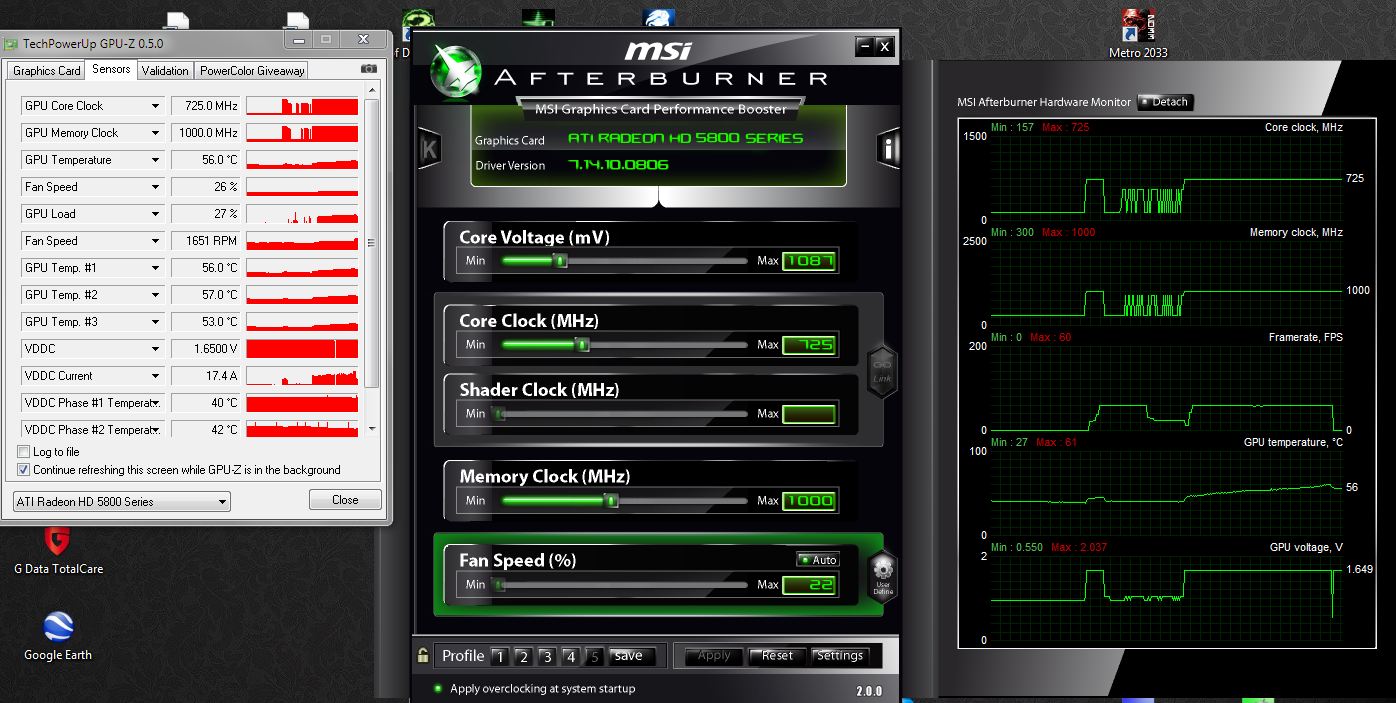Click the MSI Afterburner star logo
The height and width of the screenshot is (703, 1396).
(x=458, y=71)
